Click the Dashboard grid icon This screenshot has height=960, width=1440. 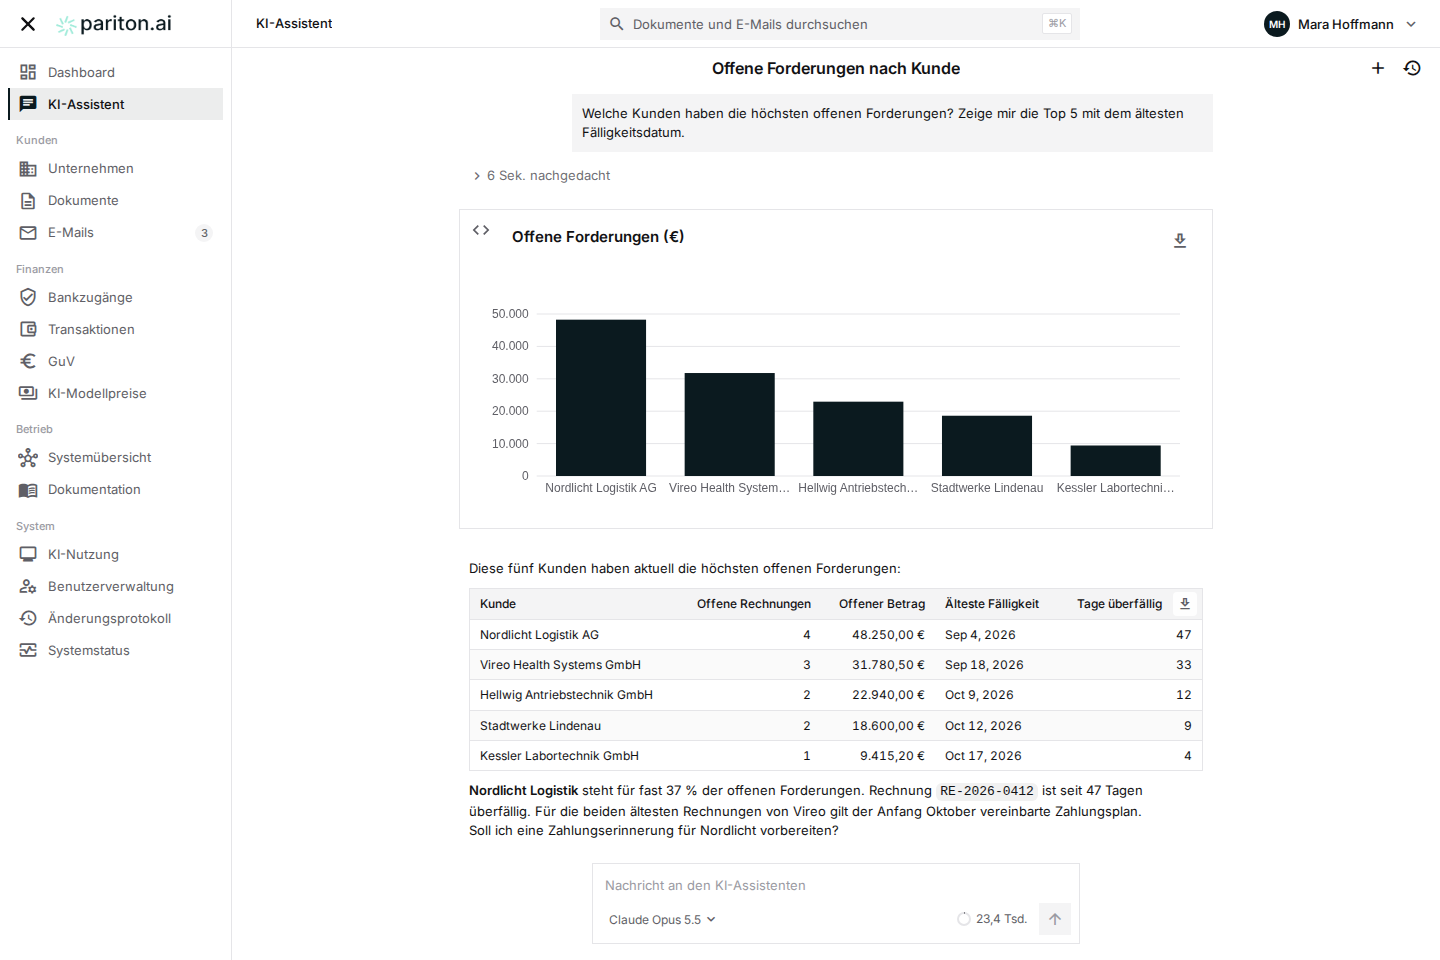(x=28, y=72)
